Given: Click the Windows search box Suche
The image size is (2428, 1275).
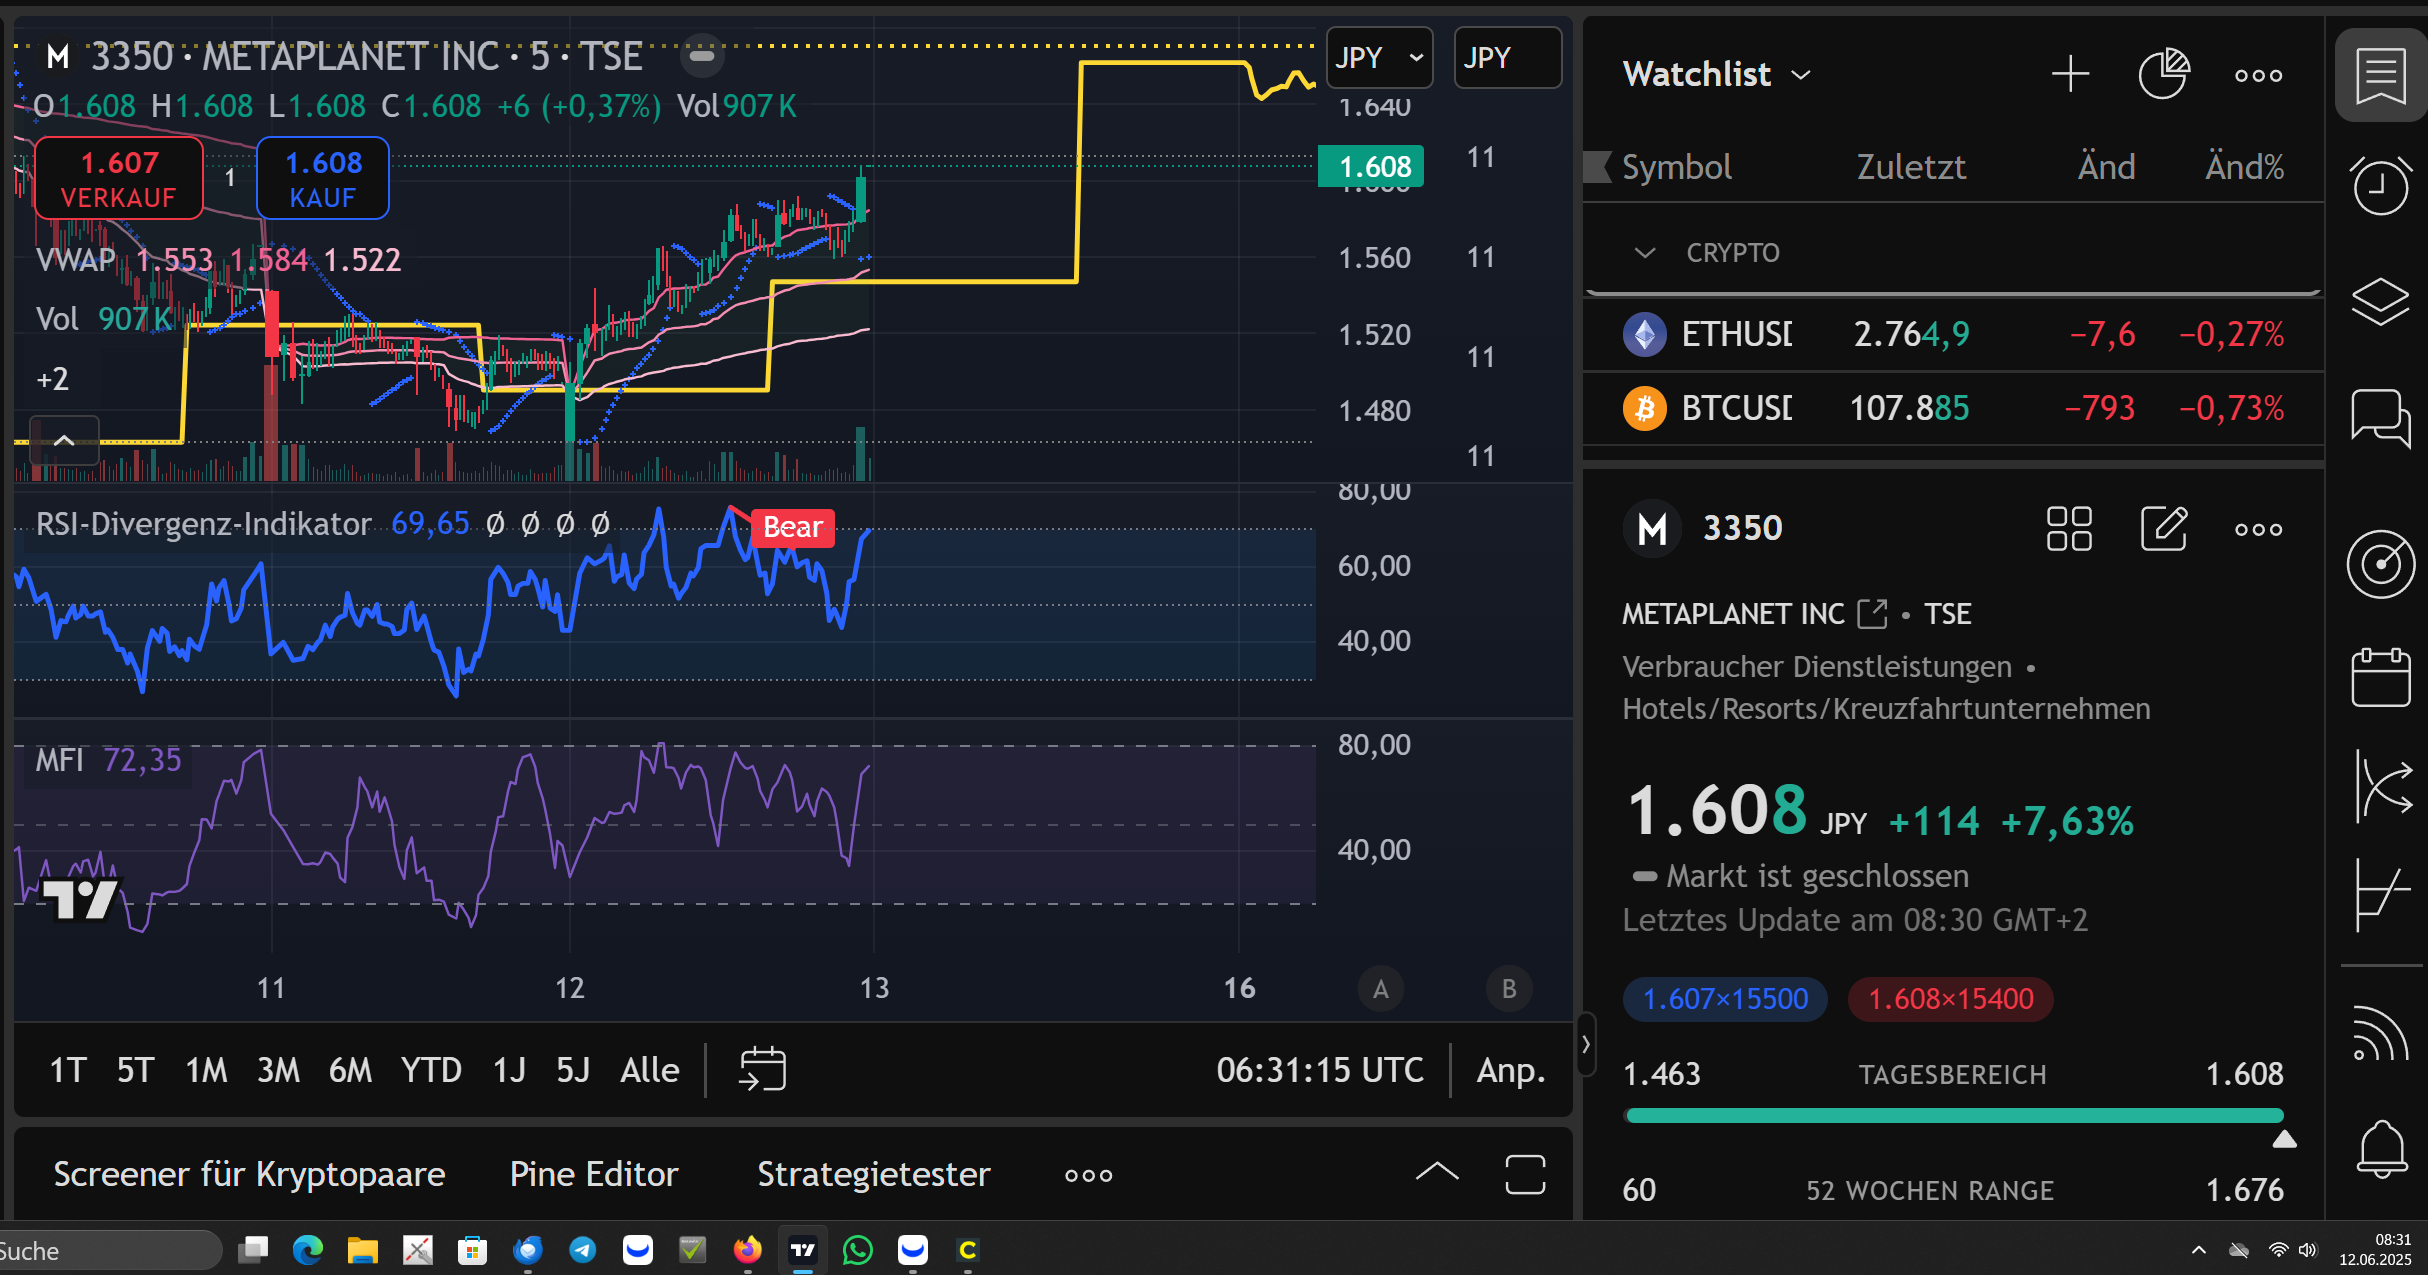Looking at the screenshot, I should point(108,1250).
